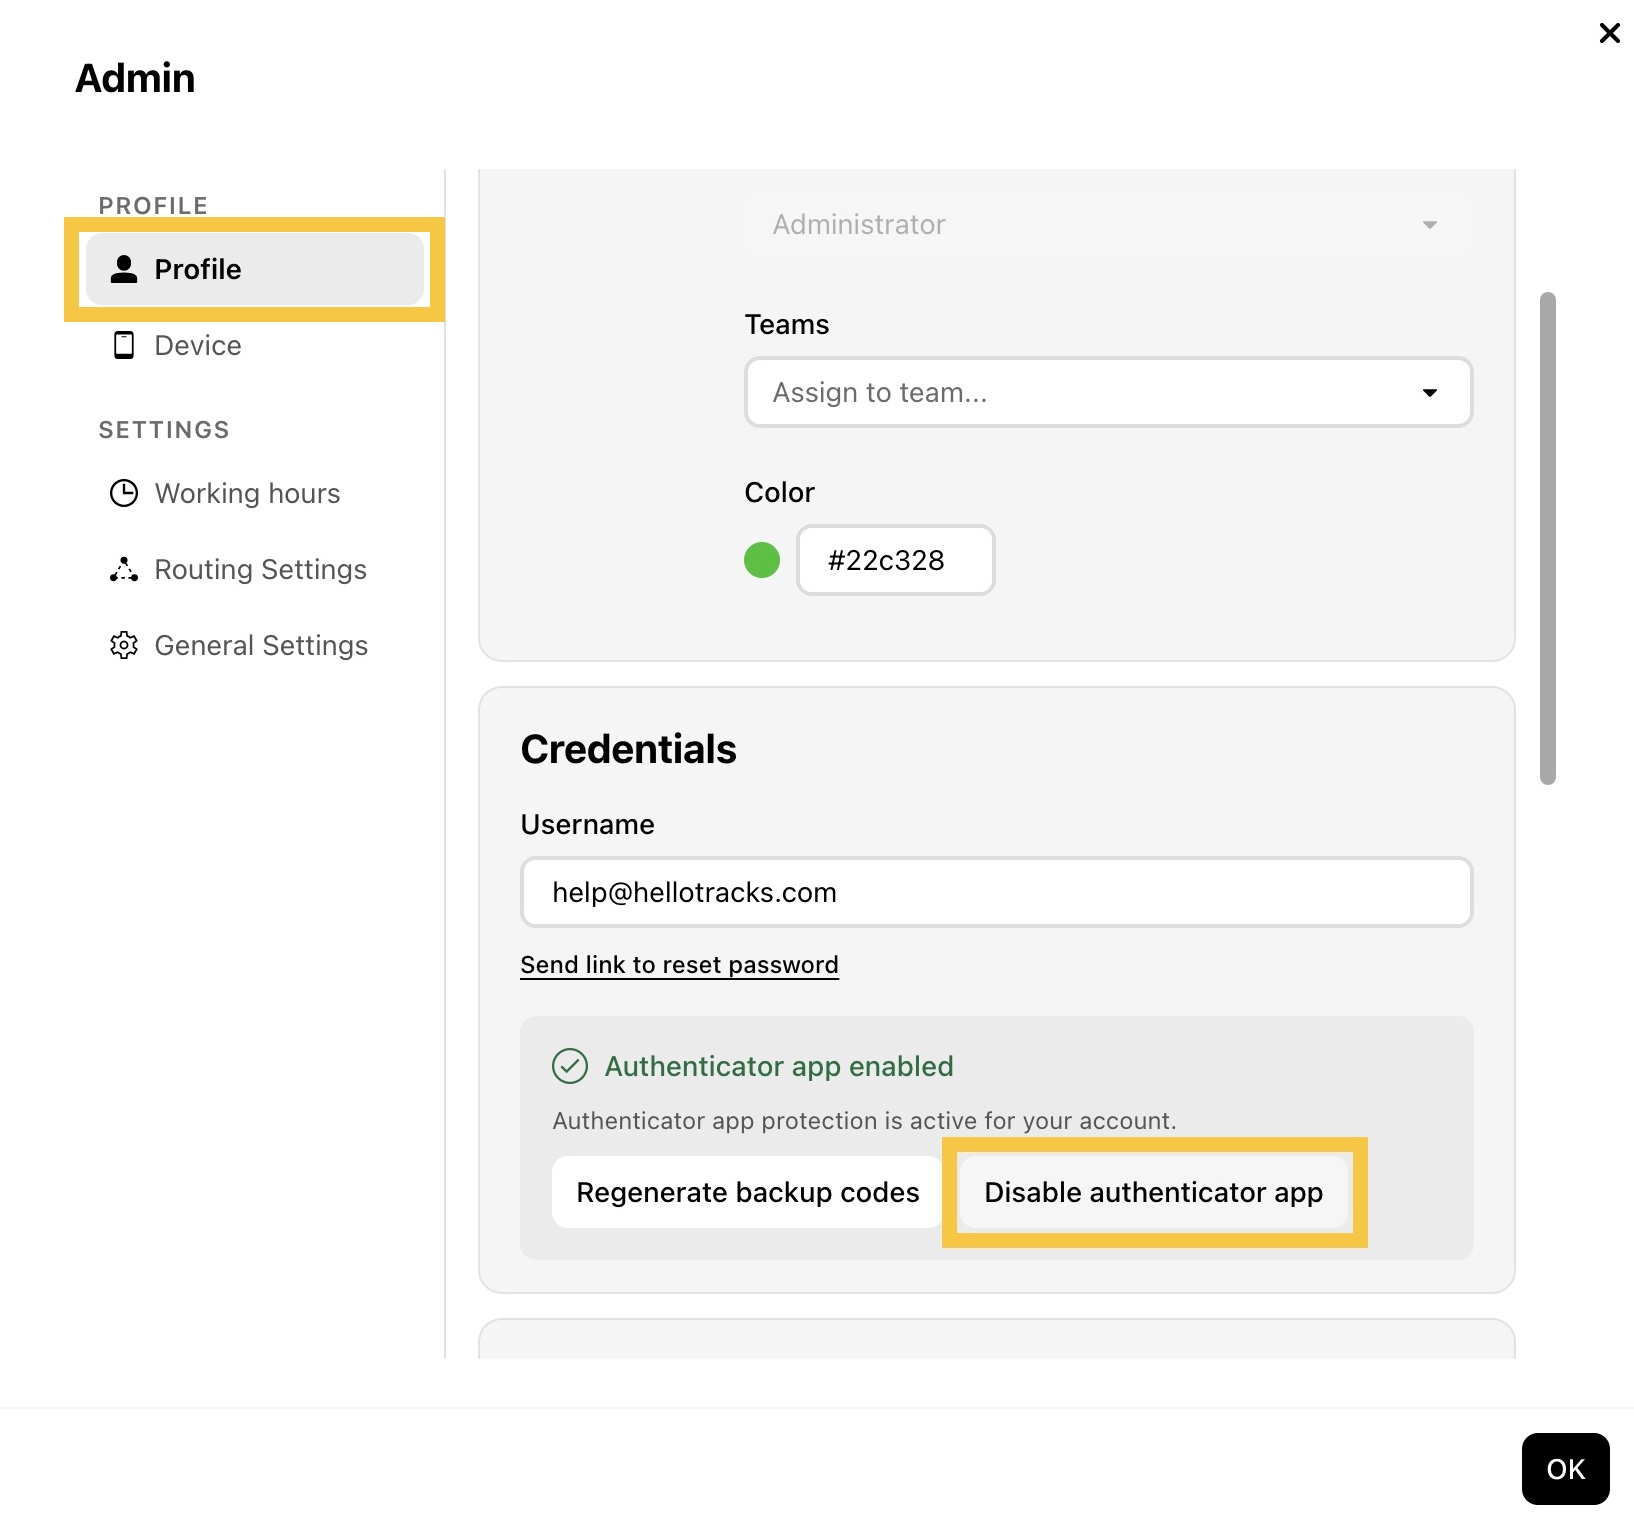1634x1516 pixels.
Task: Click the Device phone icon
Action: pyautogui.click(x=124, y=345)
